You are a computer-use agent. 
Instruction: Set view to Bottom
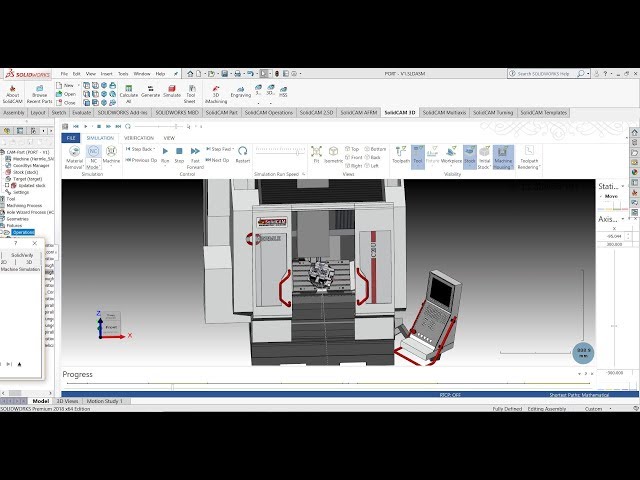(375, 149)
